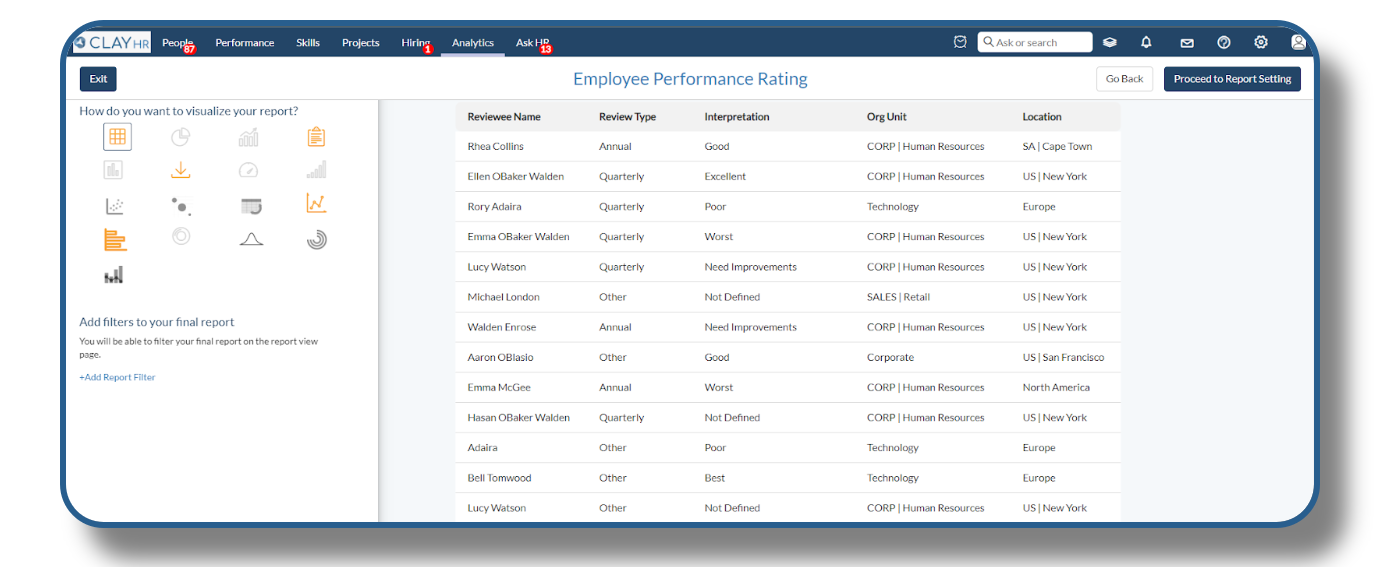Click the Ellen OBaker Walden name cell
This screenshot has height=567, width=1376.
coord(516,176)
